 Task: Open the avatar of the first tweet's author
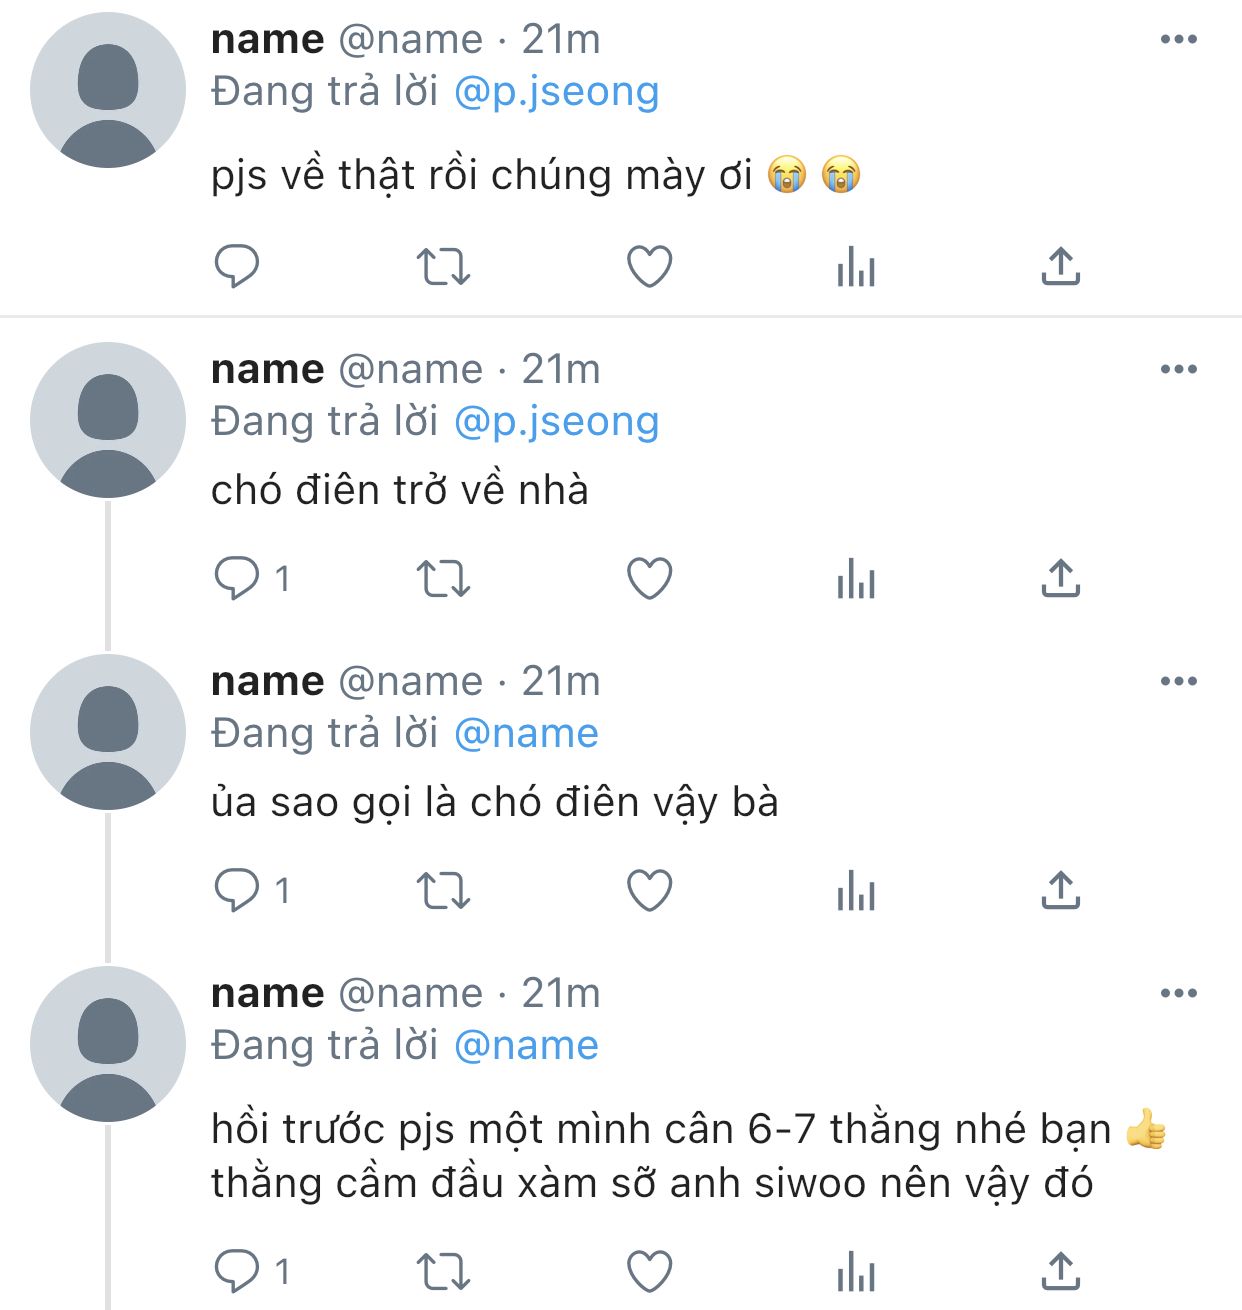[x=108, y=90]
